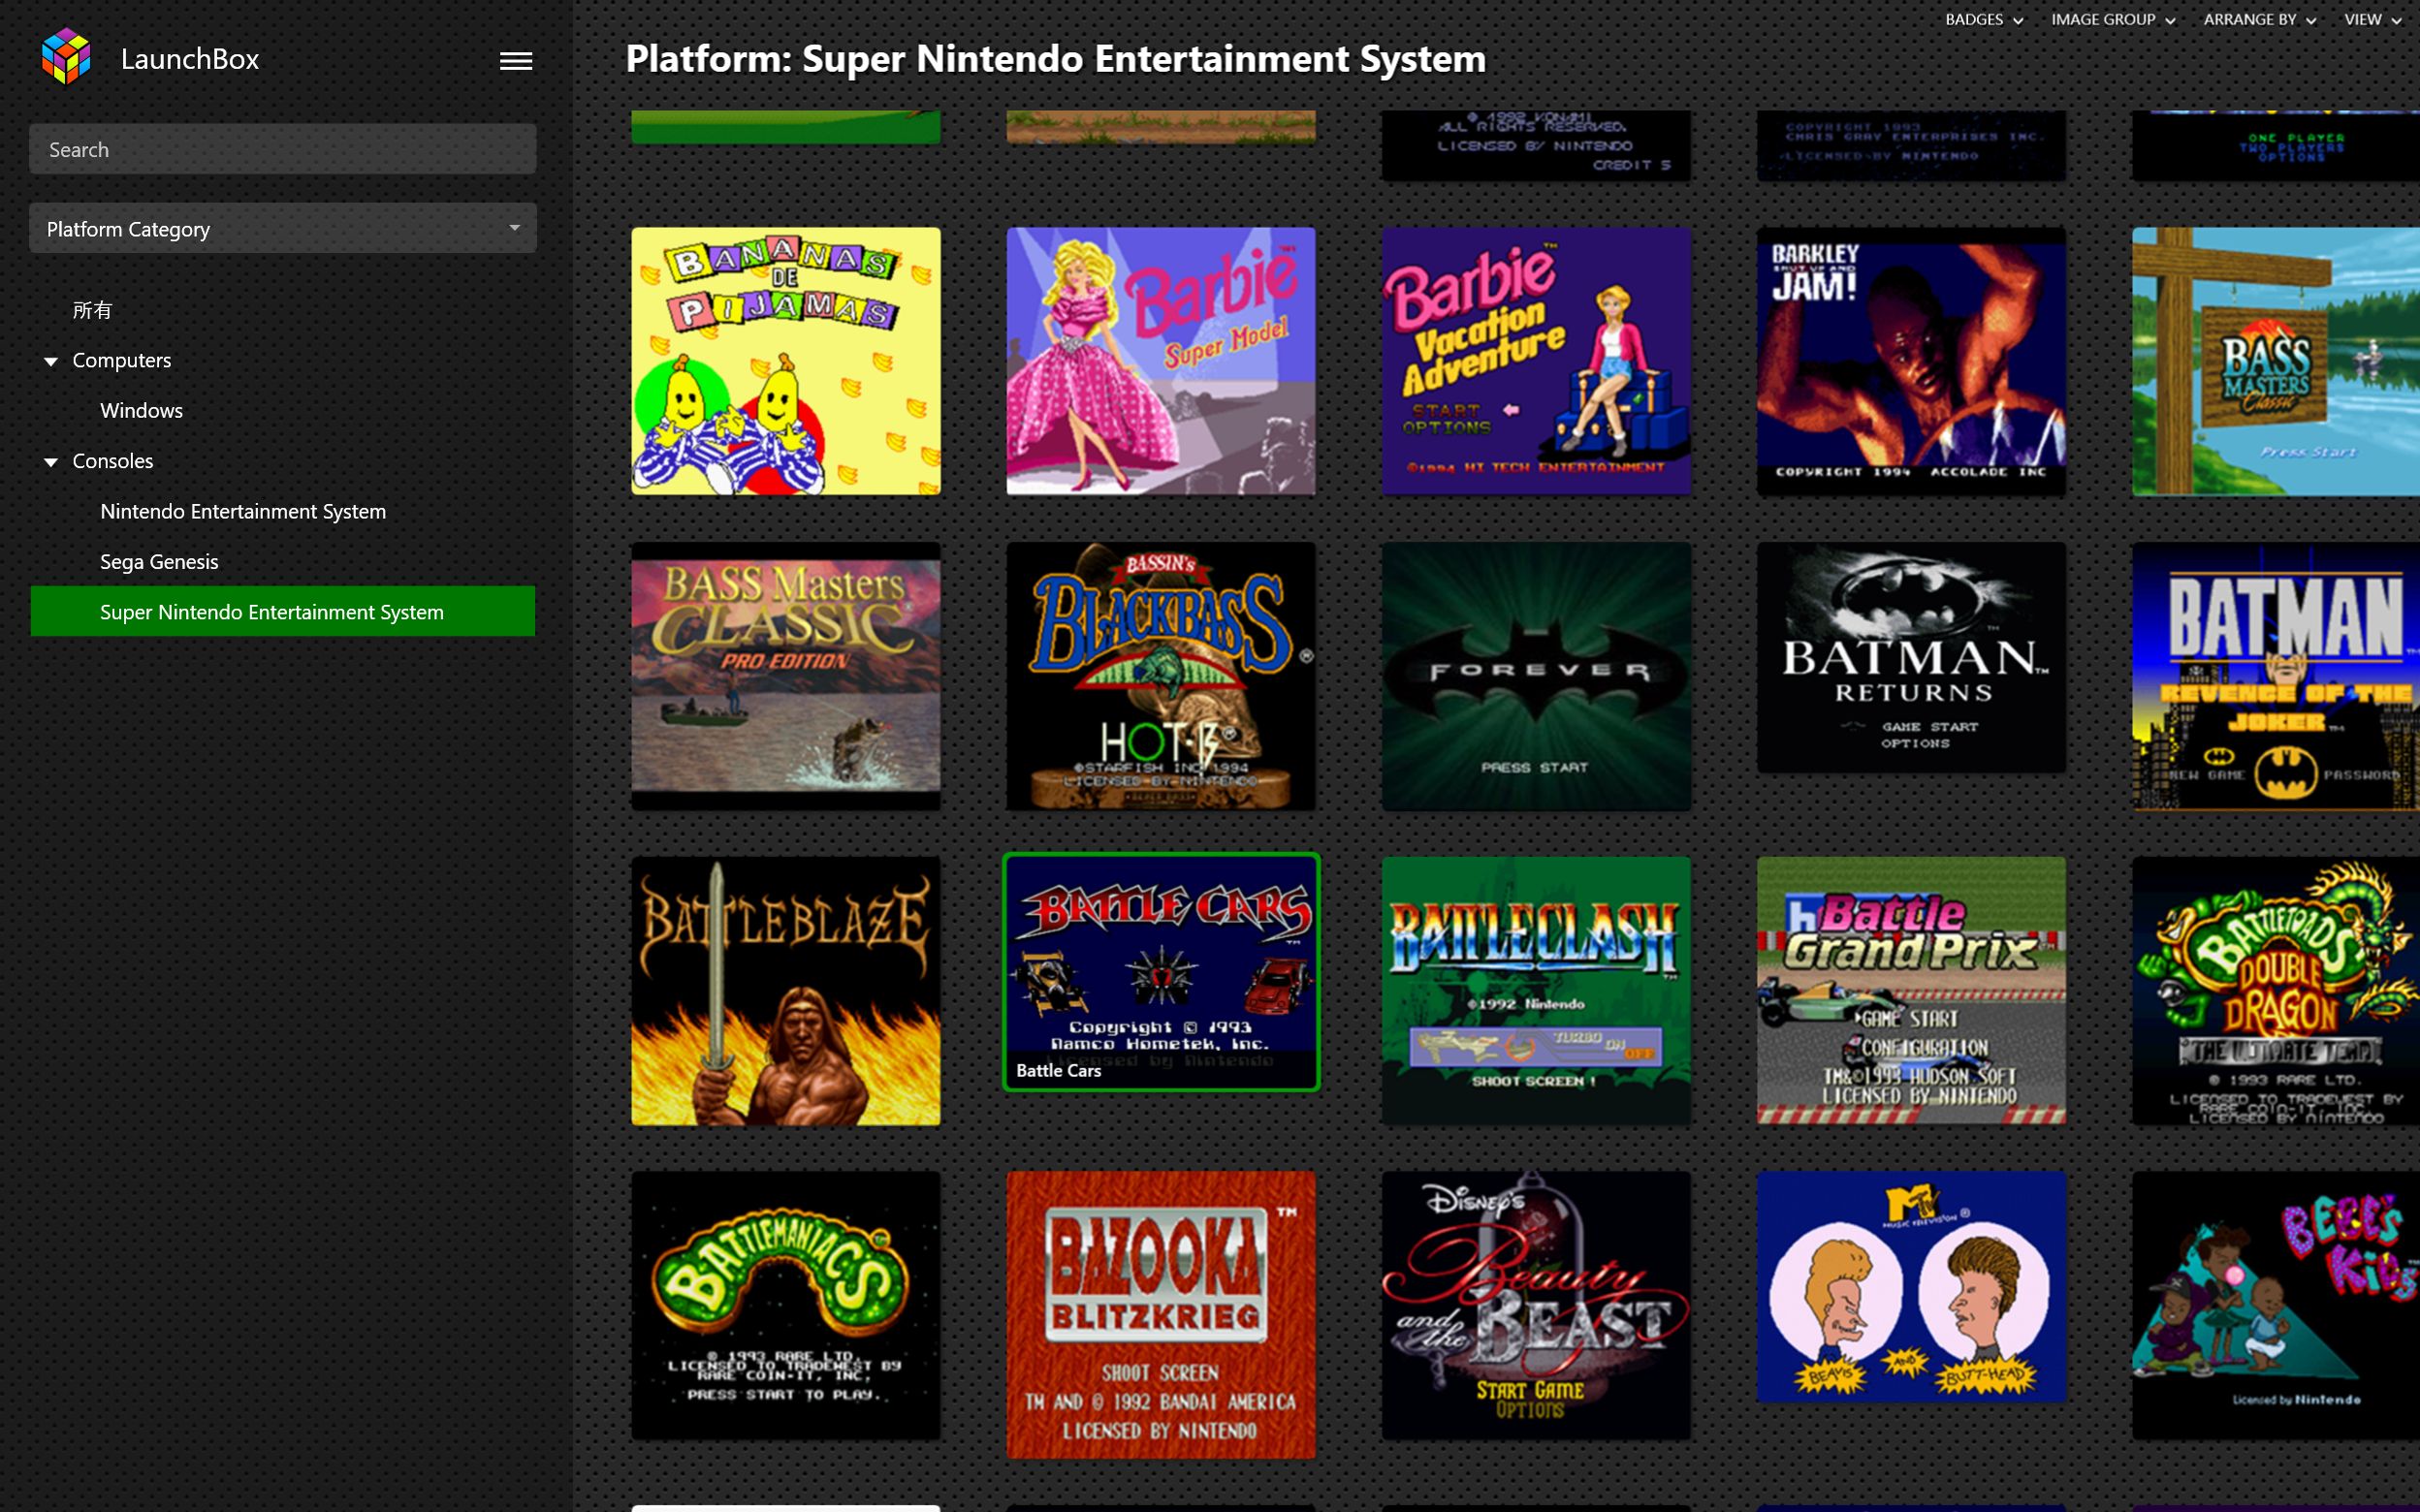Image resolution: width=2420 pixels, height=1512 pixels.
Task: Open the hamburger navigation menu
Action: coord(515,60)
